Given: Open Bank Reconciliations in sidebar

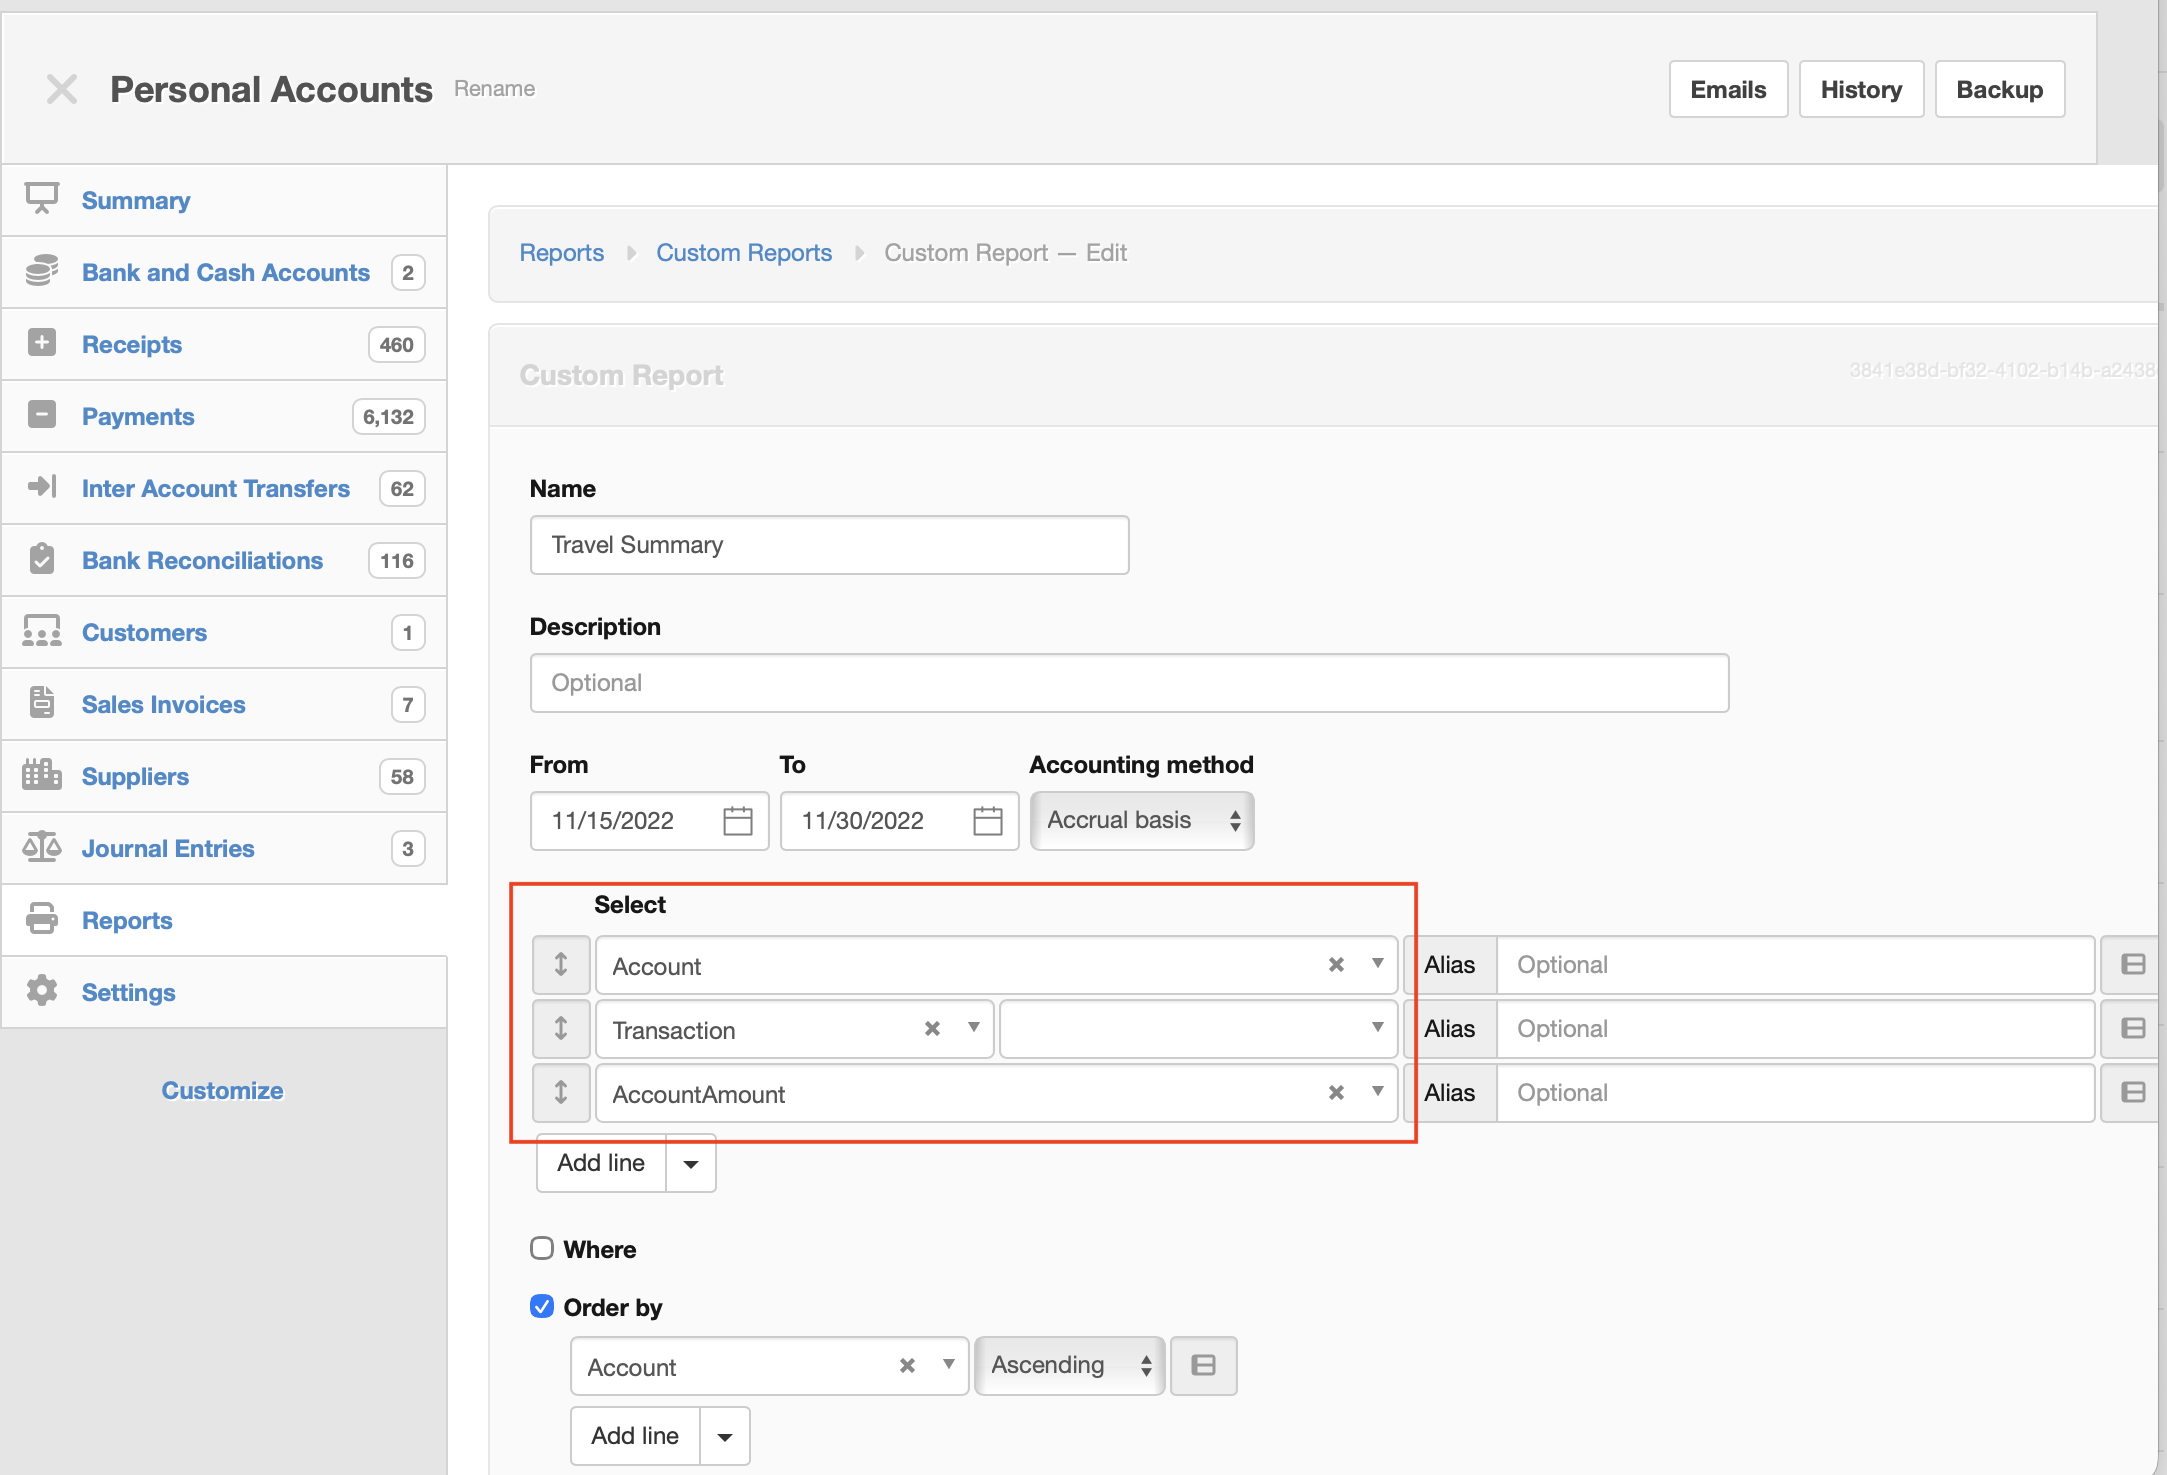Looking at the screenshot, I should [x=202, y=561].
